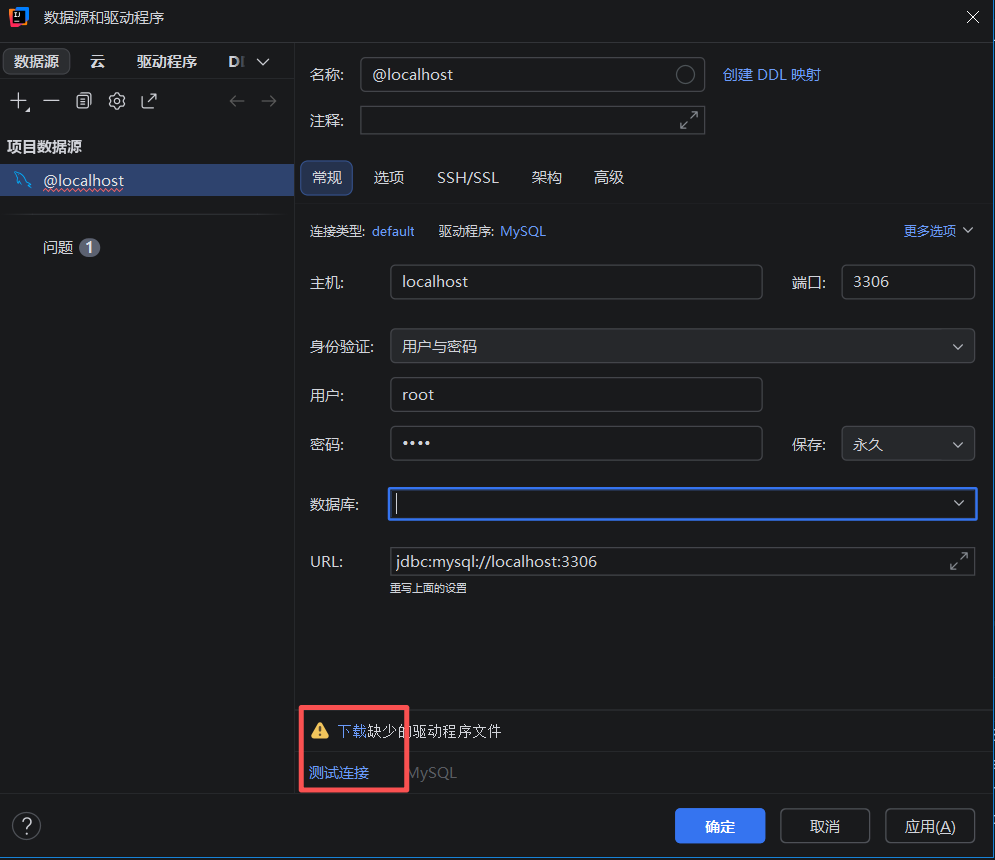995x860 pixels.
Task: Go forward with right arrow icon
Action: pyautogui.click(x=269, y=101)
